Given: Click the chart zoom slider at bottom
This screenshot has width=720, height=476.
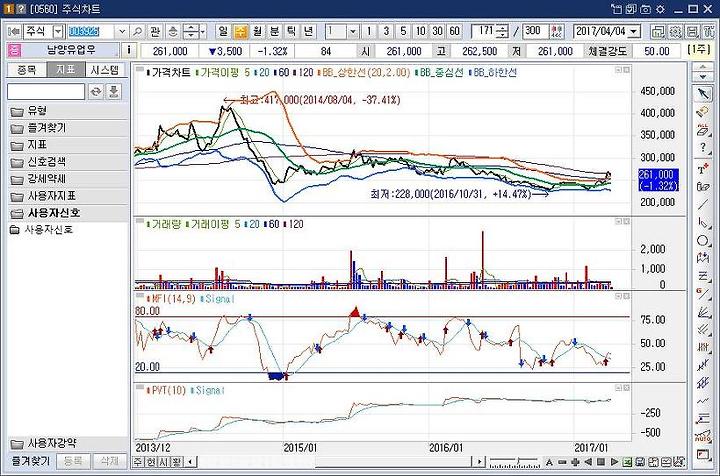Looking at the screenshot, I should pos(514,462).
